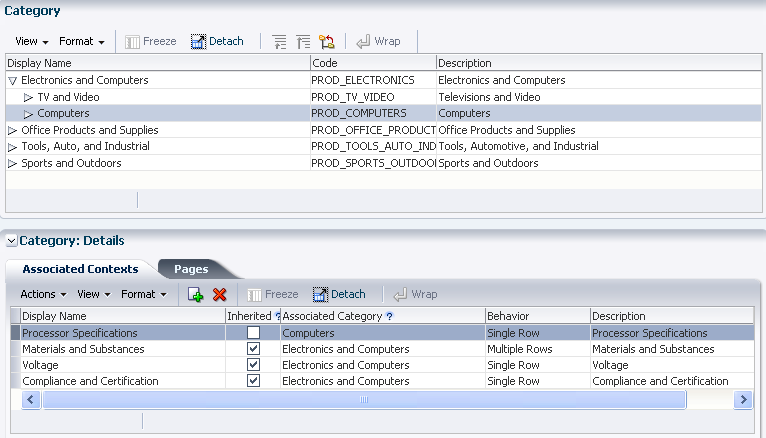Select Compliance and Certification context name
Viewport: 766px width, 438px height.
(x=90, y=381)
